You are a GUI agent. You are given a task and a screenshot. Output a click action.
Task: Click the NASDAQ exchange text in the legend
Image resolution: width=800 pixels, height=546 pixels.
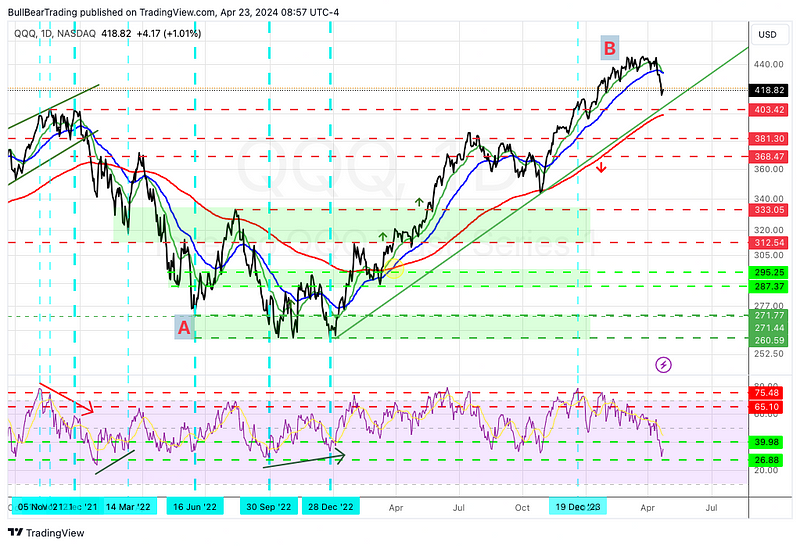click(x=77, y=34)
